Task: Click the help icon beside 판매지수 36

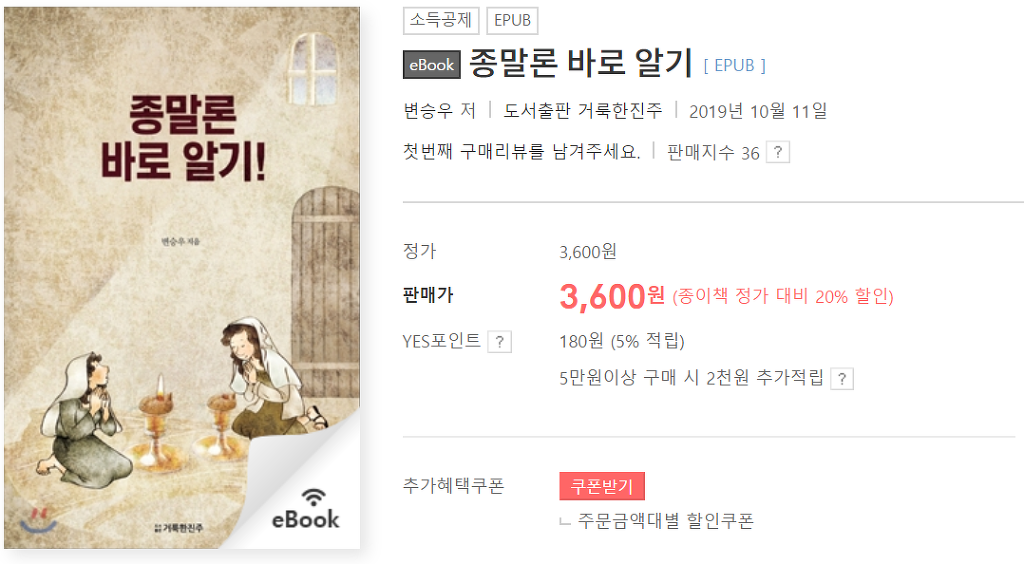Action: pyautogui.click(x=777, y=152)
